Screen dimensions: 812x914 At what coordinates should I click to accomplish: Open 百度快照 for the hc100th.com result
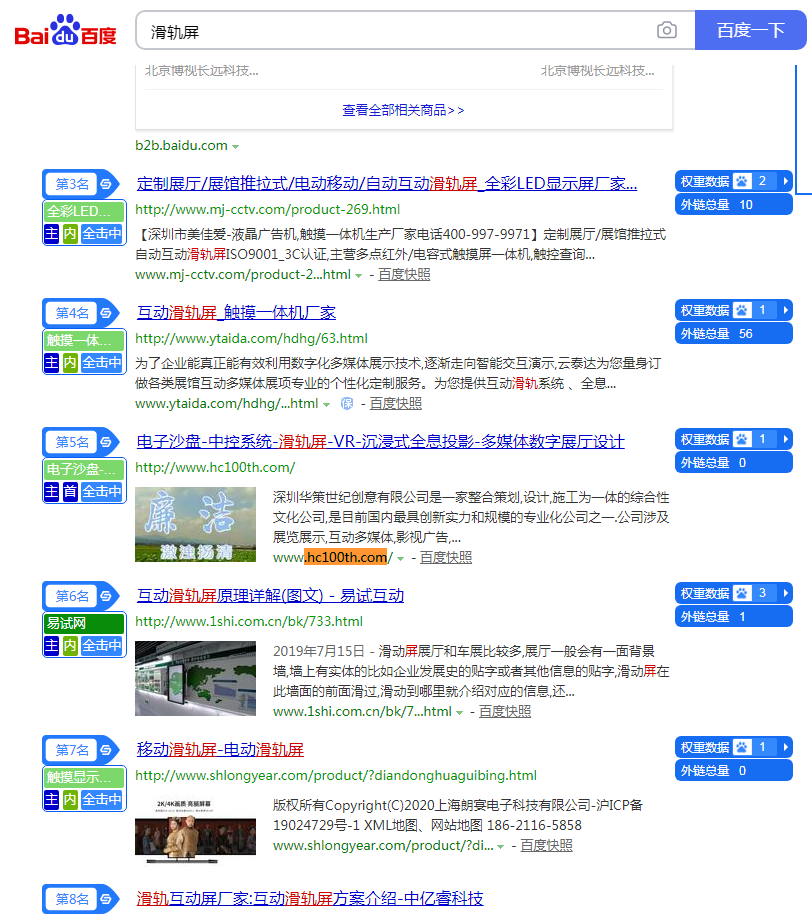pos(446,557)
